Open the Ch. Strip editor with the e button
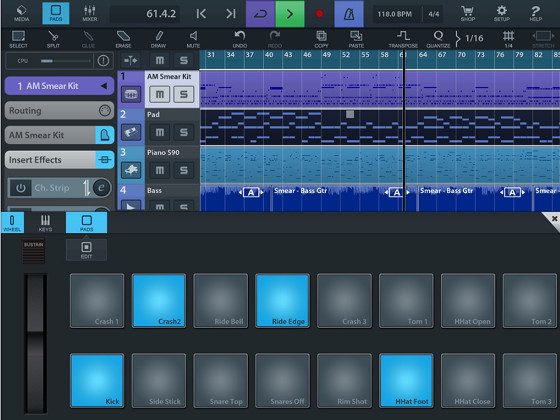This screenshot has height=420, width=560. click(x=101, y=188)
